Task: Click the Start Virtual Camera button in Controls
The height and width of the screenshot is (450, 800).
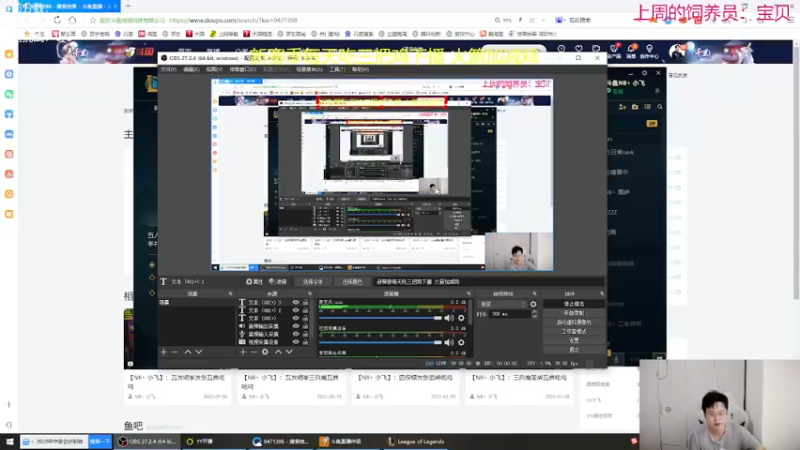Action: tap(573, 322)
